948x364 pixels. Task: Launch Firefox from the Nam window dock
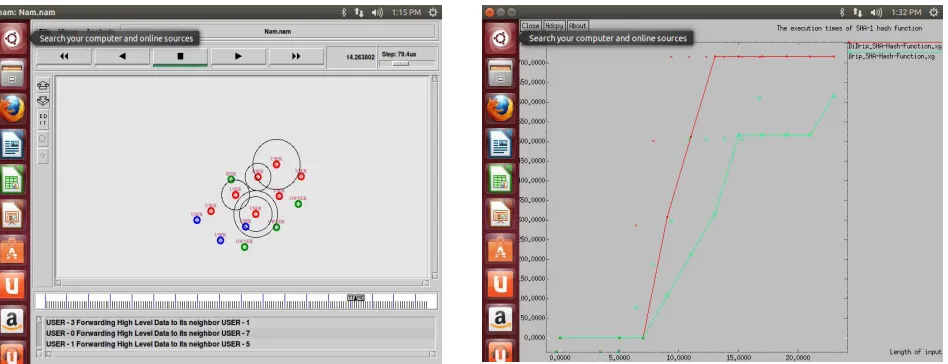(x=12, y=109)
